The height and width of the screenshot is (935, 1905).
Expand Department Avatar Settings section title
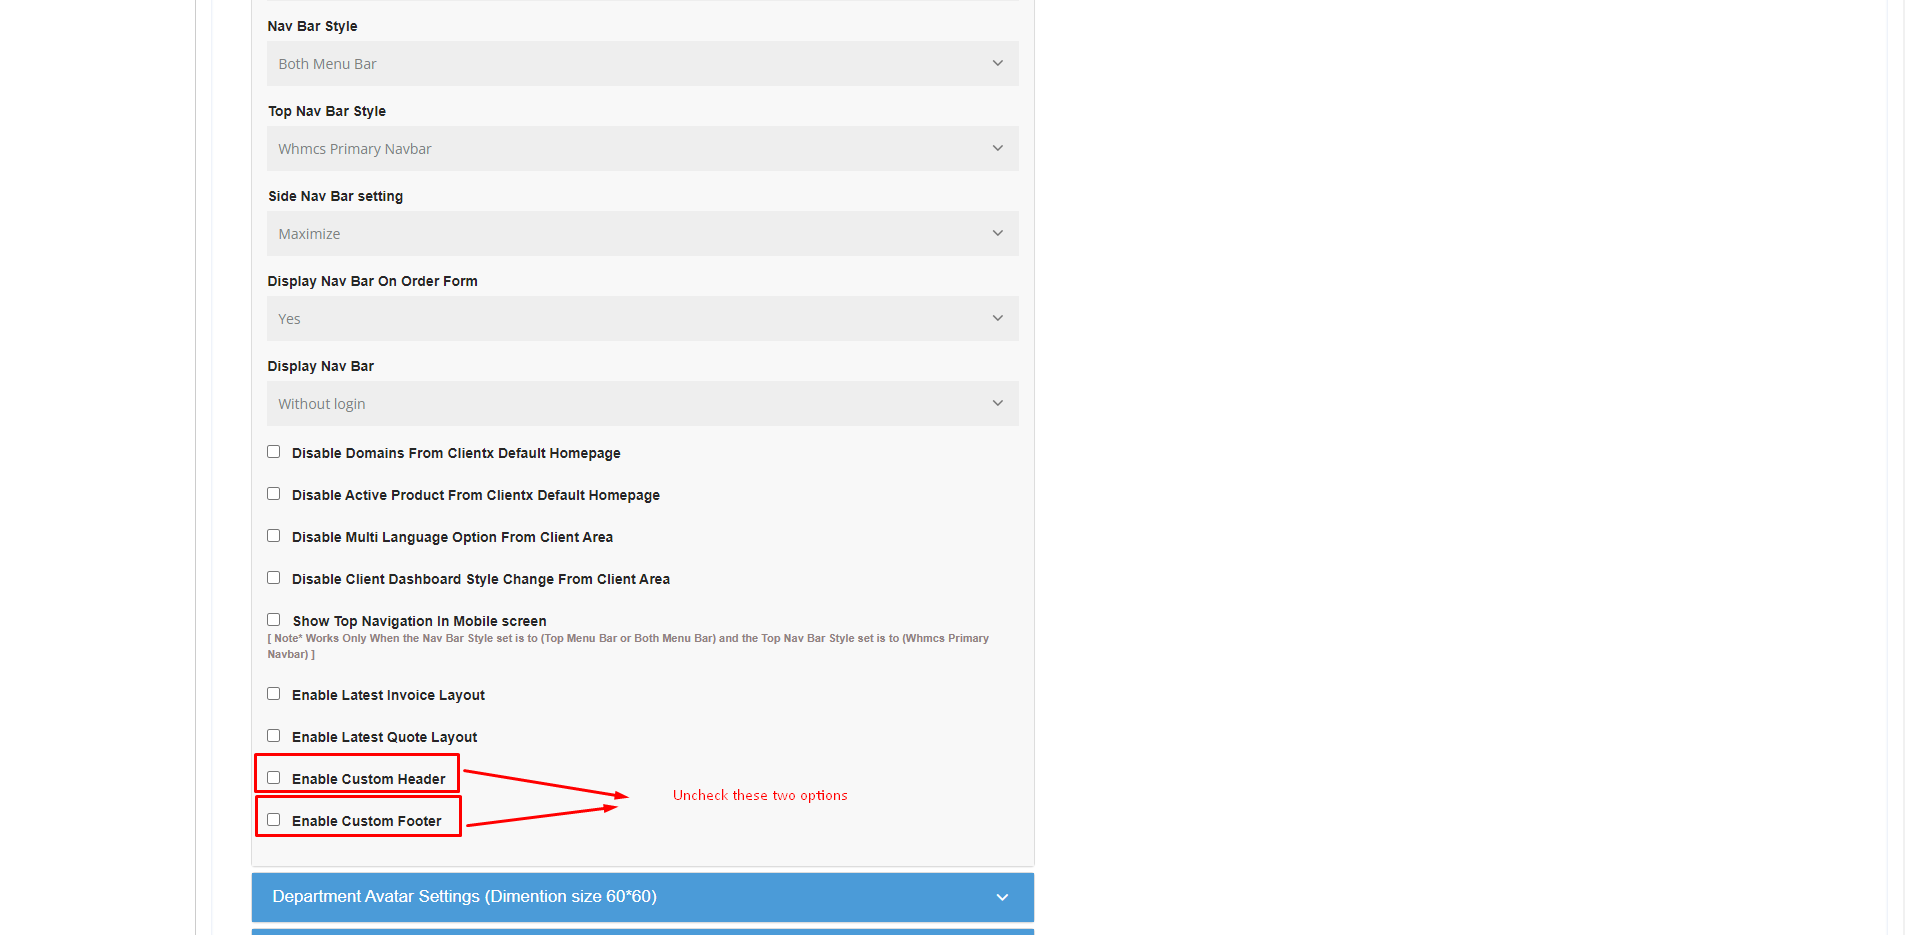coord(464,897)
